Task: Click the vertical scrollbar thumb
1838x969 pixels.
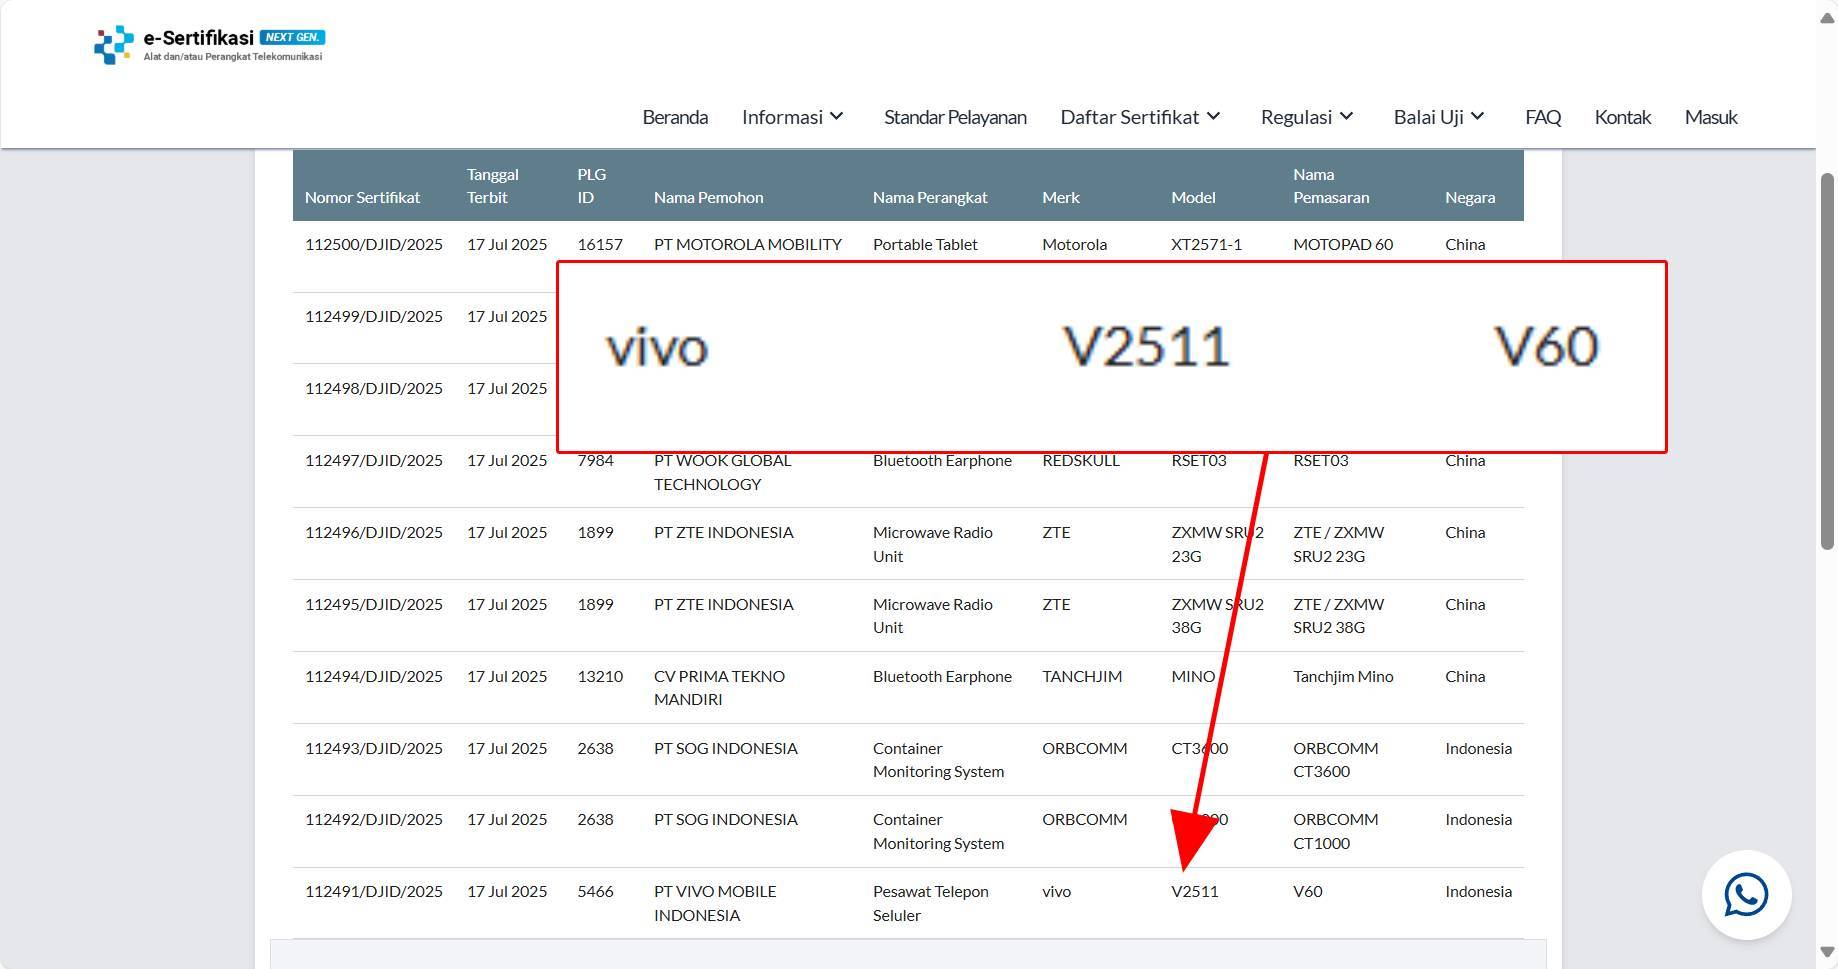Action: click(x=1827, y=360)
